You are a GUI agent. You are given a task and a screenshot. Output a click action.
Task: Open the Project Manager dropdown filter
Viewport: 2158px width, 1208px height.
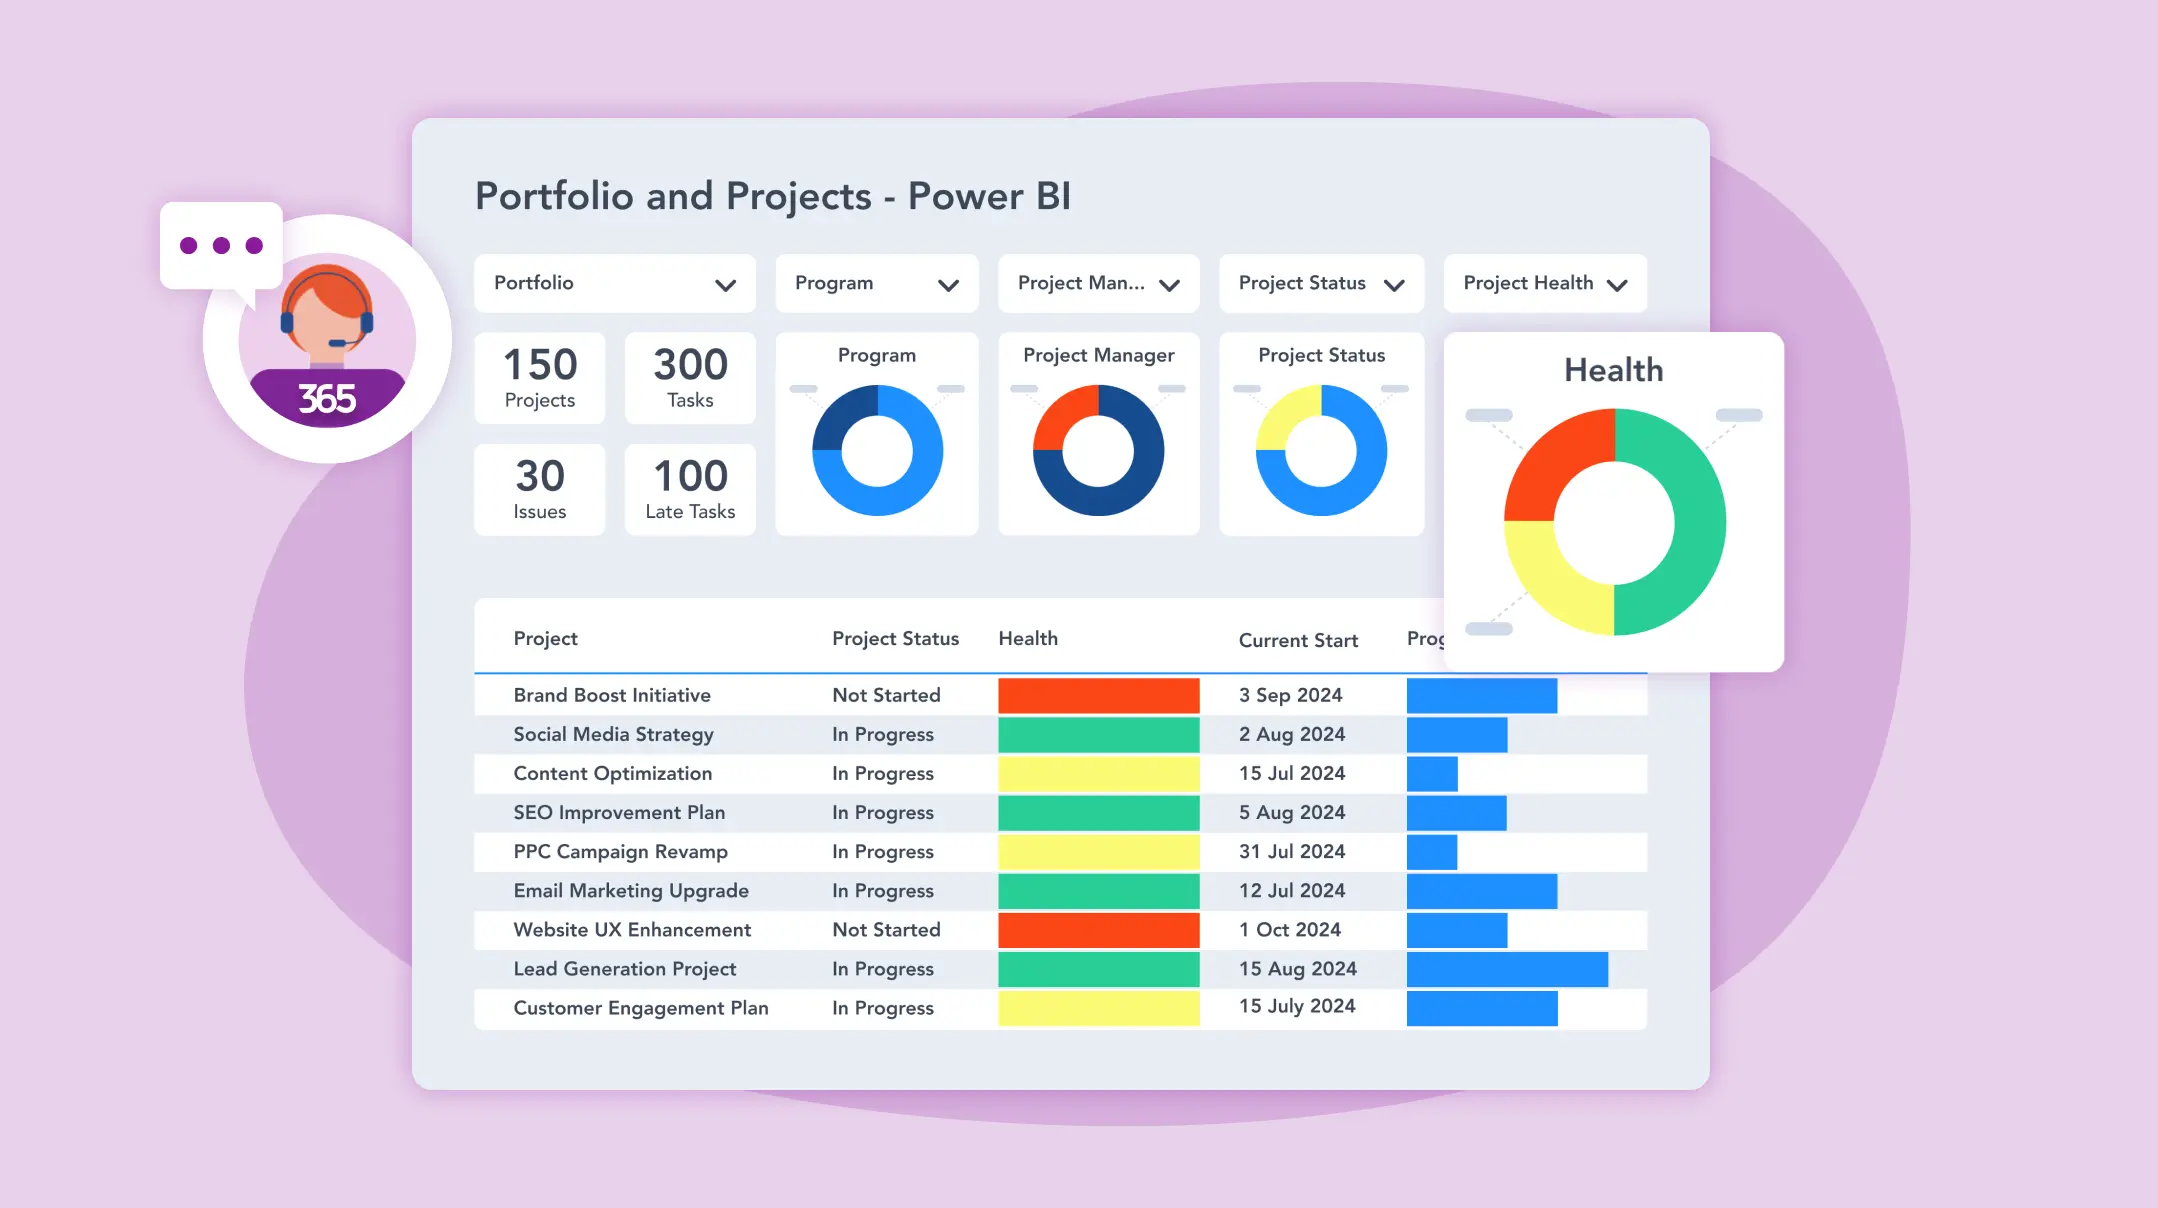[1097, 284]
